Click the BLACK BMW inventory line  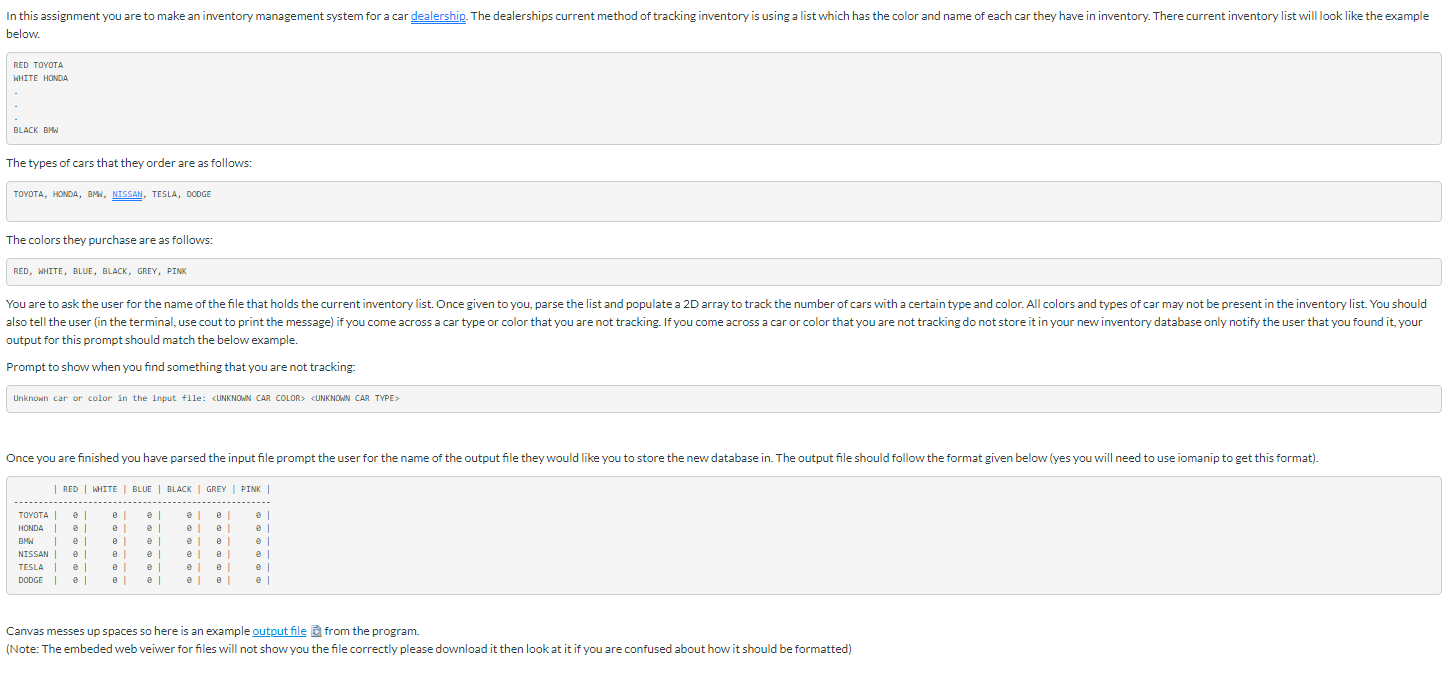coord(36,130)
